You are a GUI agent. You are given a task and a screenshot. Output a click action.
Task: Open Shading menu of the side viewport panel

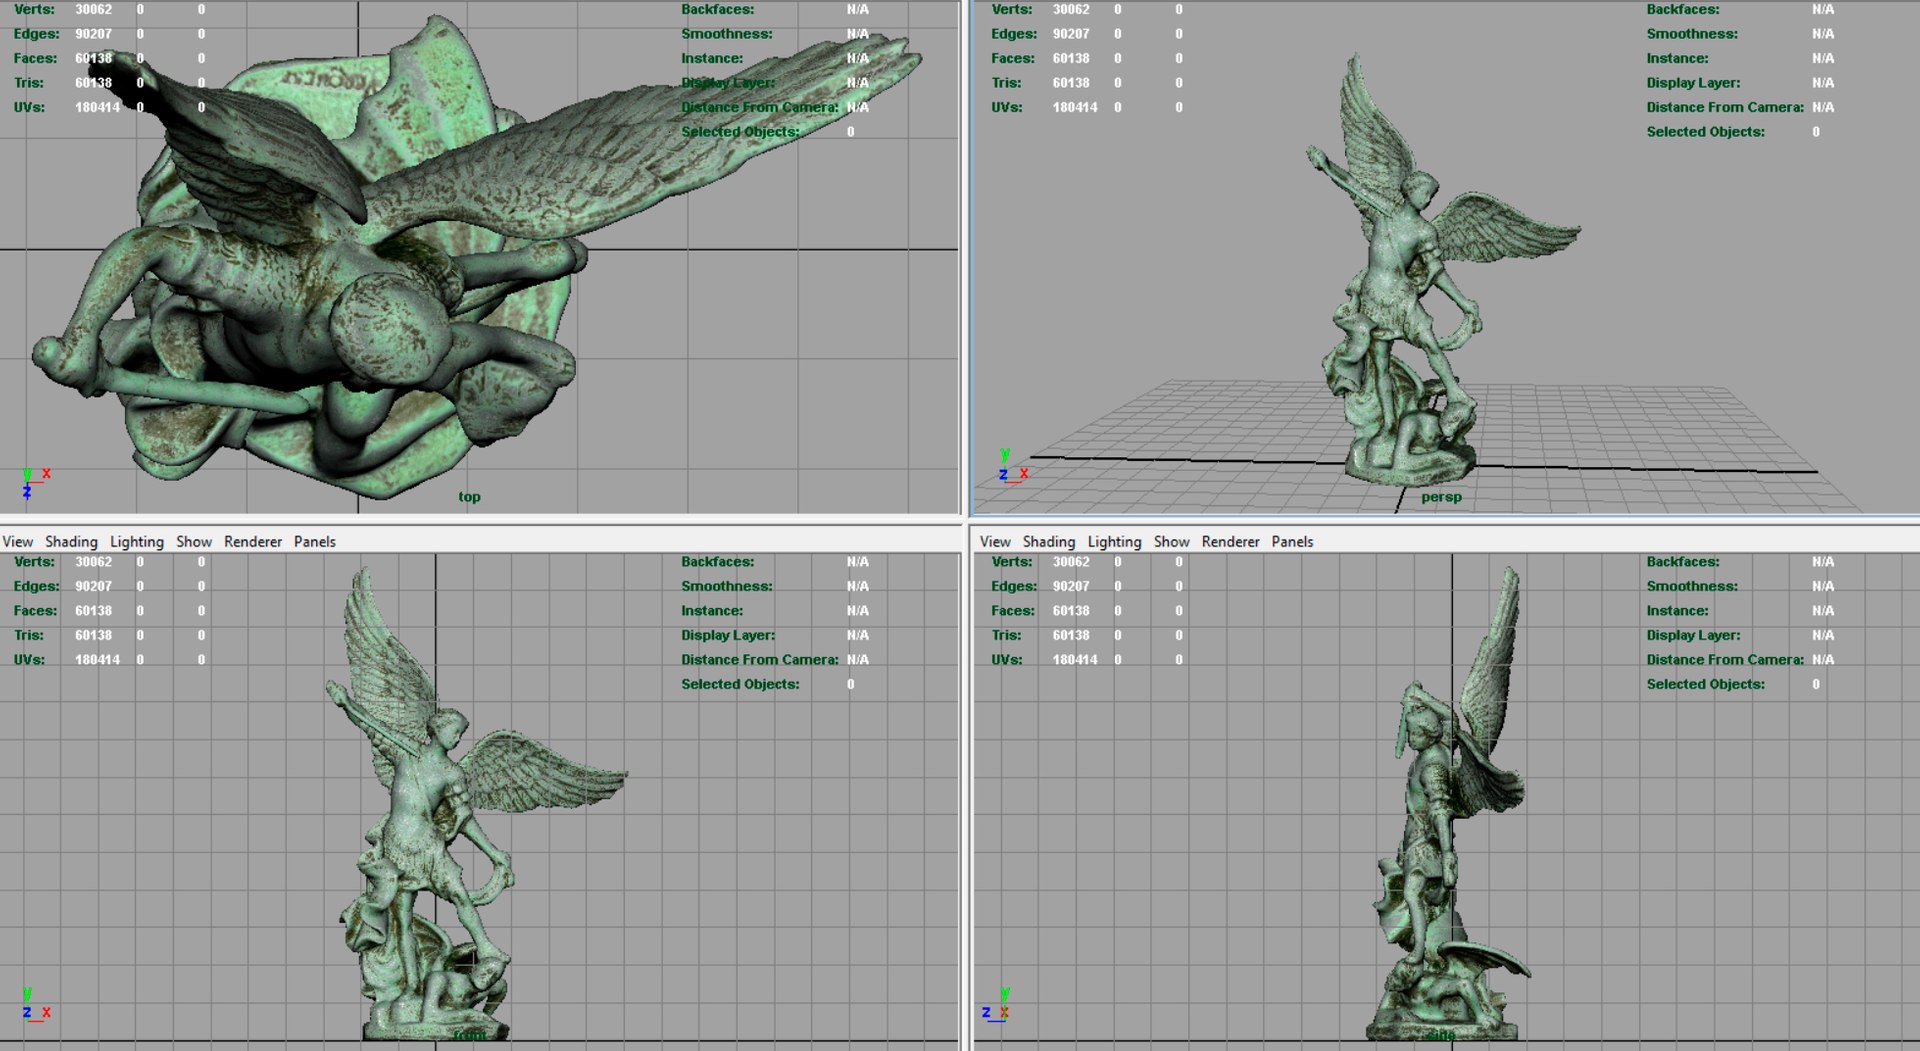coord(1049,541)
